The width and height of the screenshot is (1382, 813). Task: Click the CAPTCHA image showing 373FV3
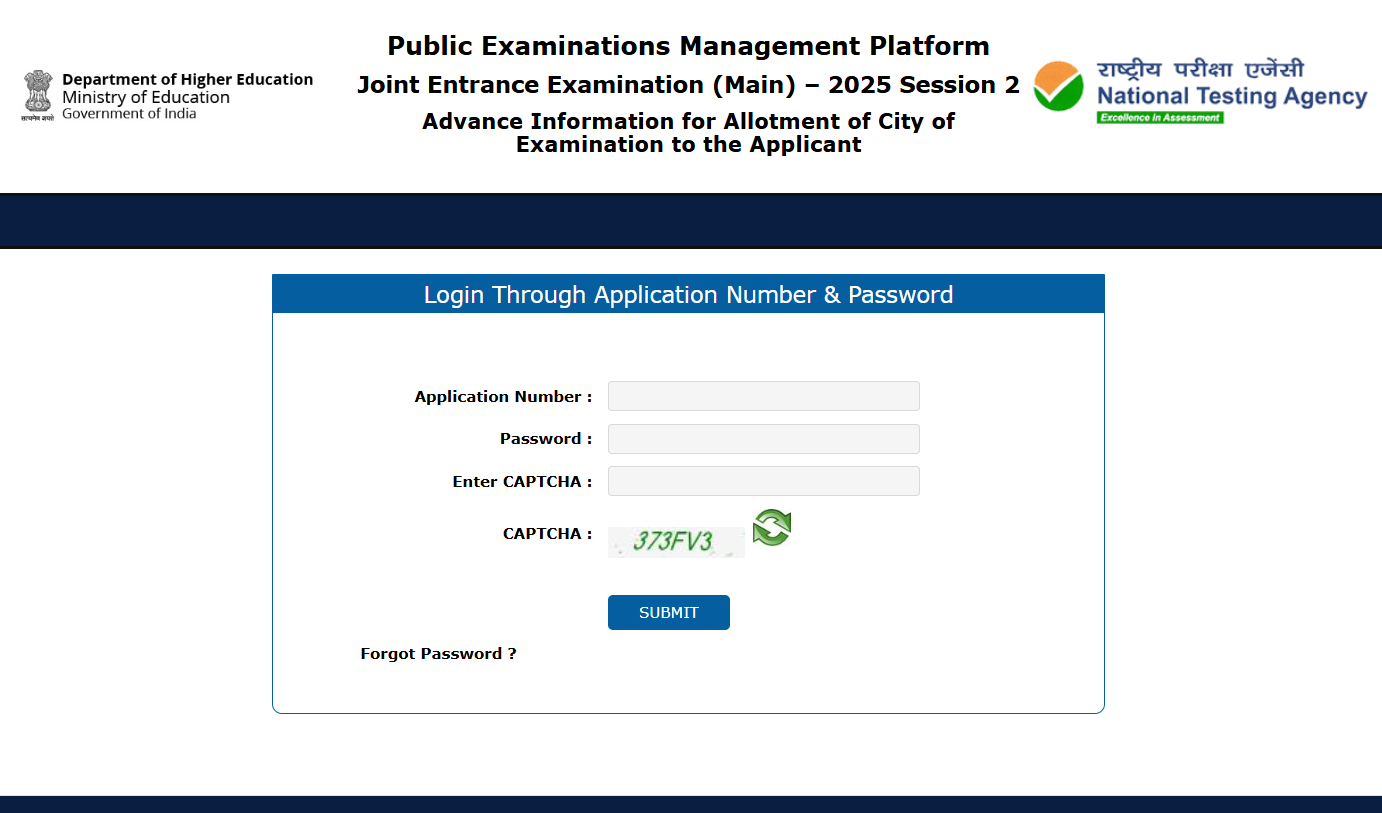tap(676, 542)
